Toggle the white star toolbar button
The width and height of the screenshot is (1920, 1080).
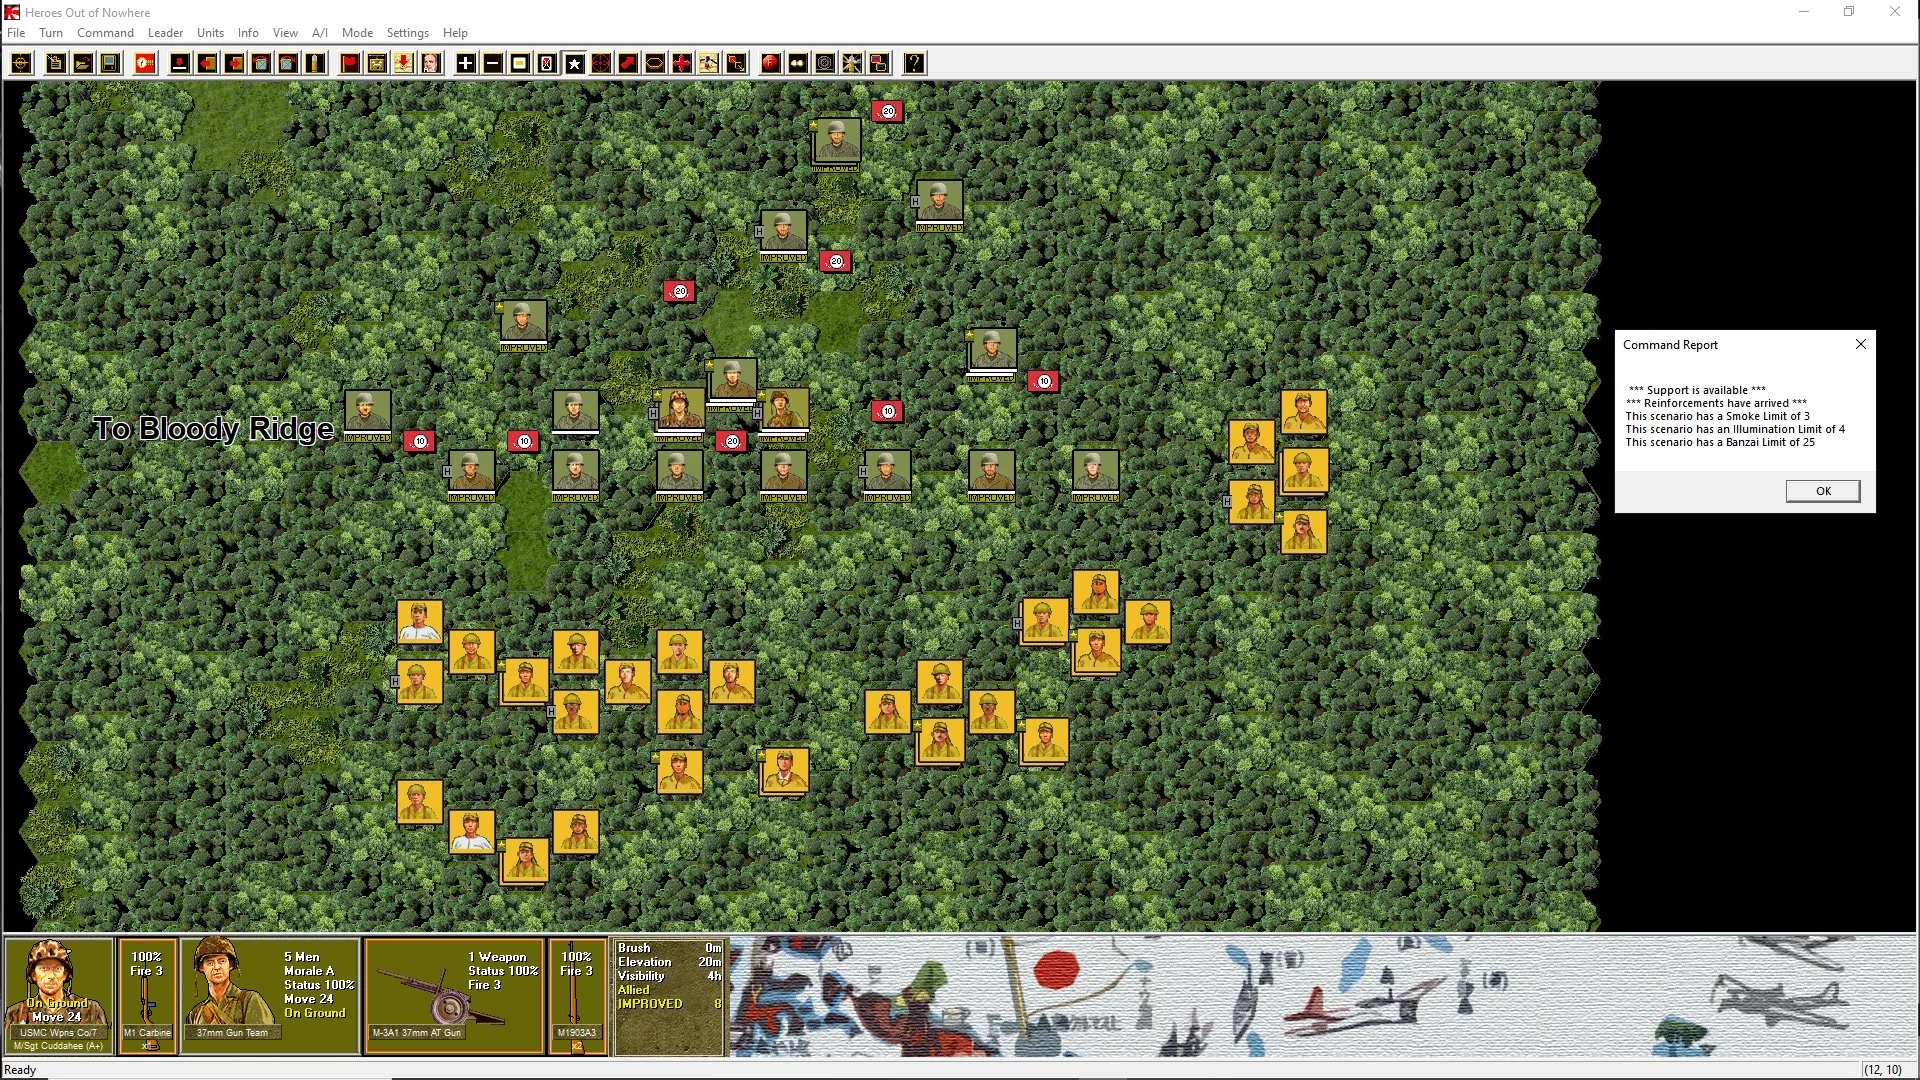tap(574, 64)
